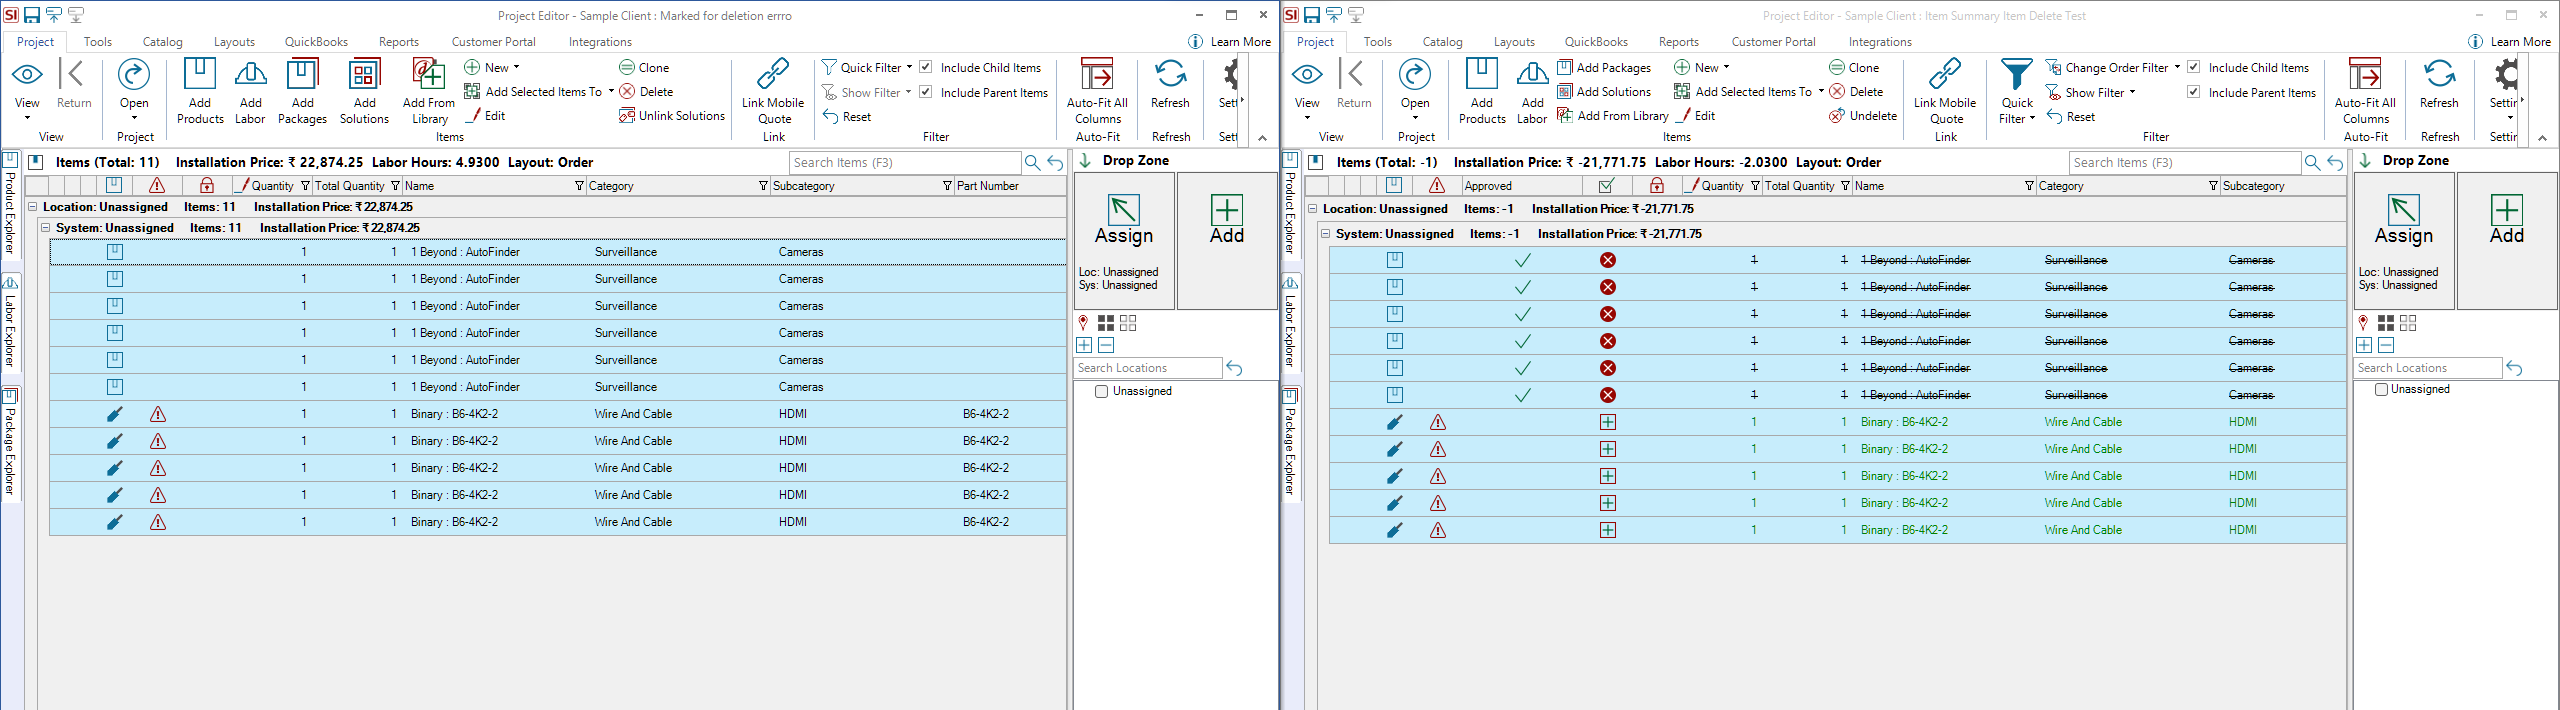Click Auto-Fit All Columns in left window
The image size is (2560, 710).
[1097, 91]
